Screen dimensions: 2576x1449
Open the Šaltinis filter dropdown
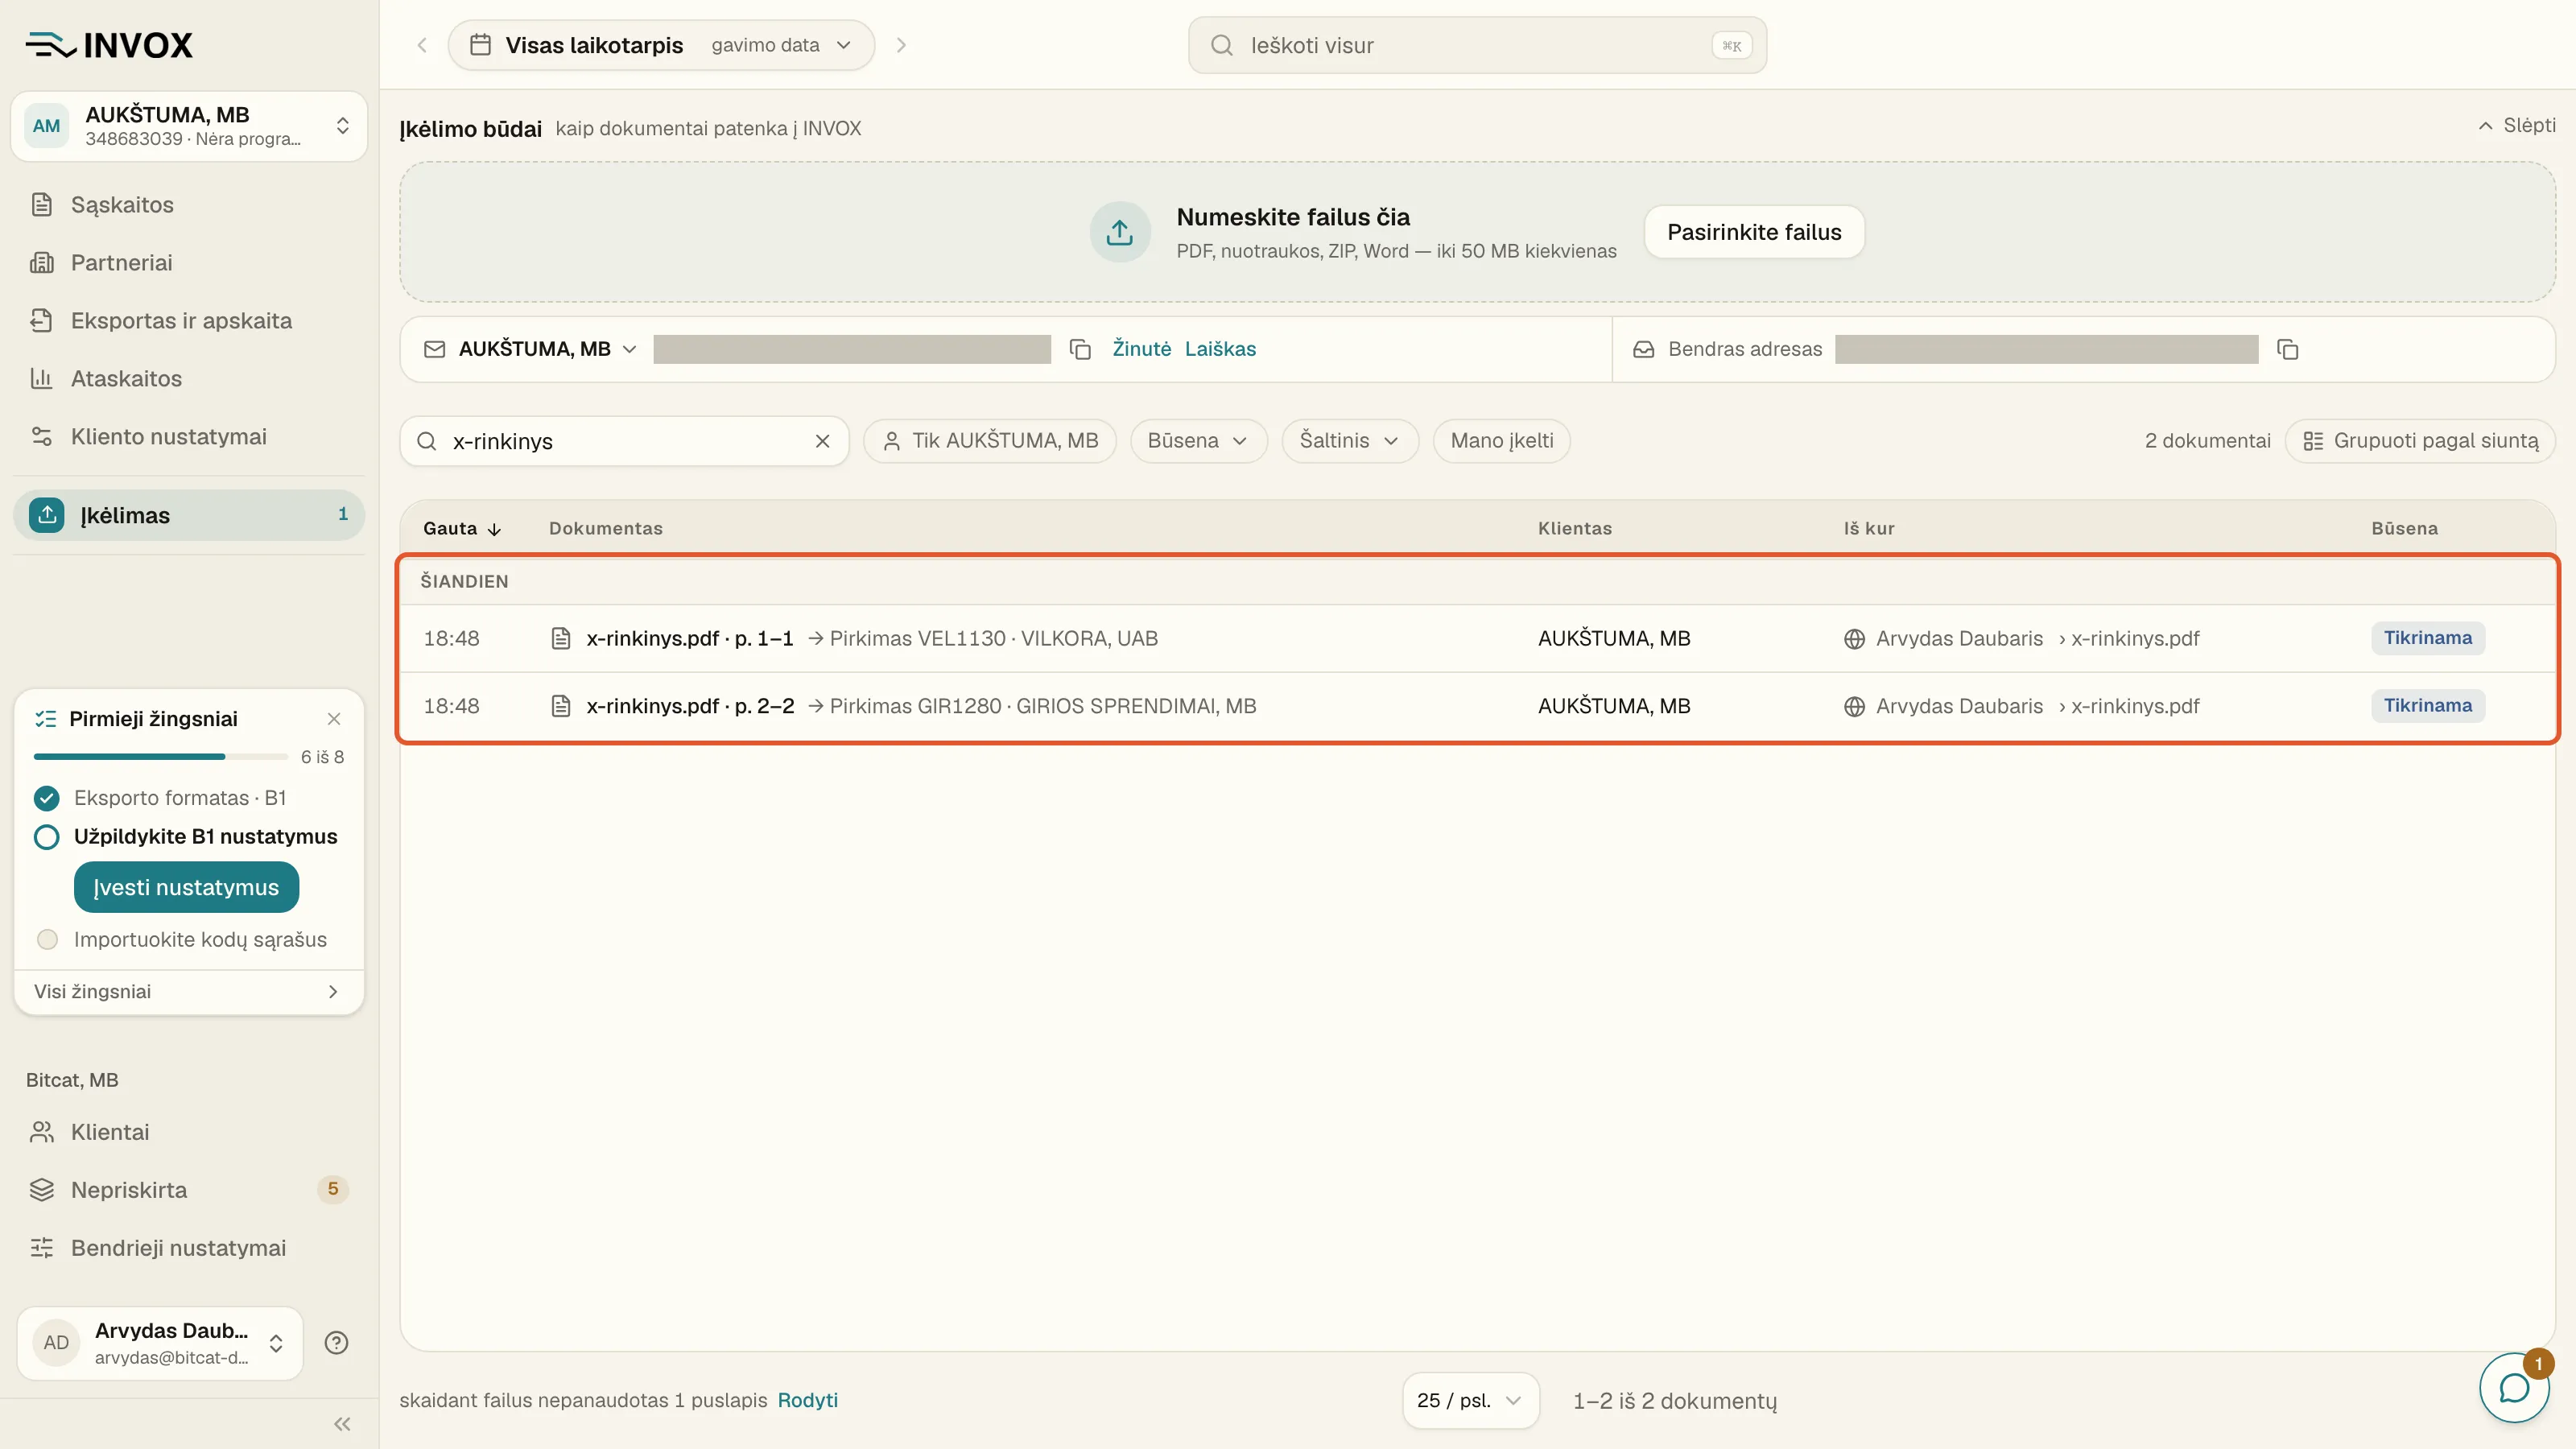click(x=1349, y=441)
